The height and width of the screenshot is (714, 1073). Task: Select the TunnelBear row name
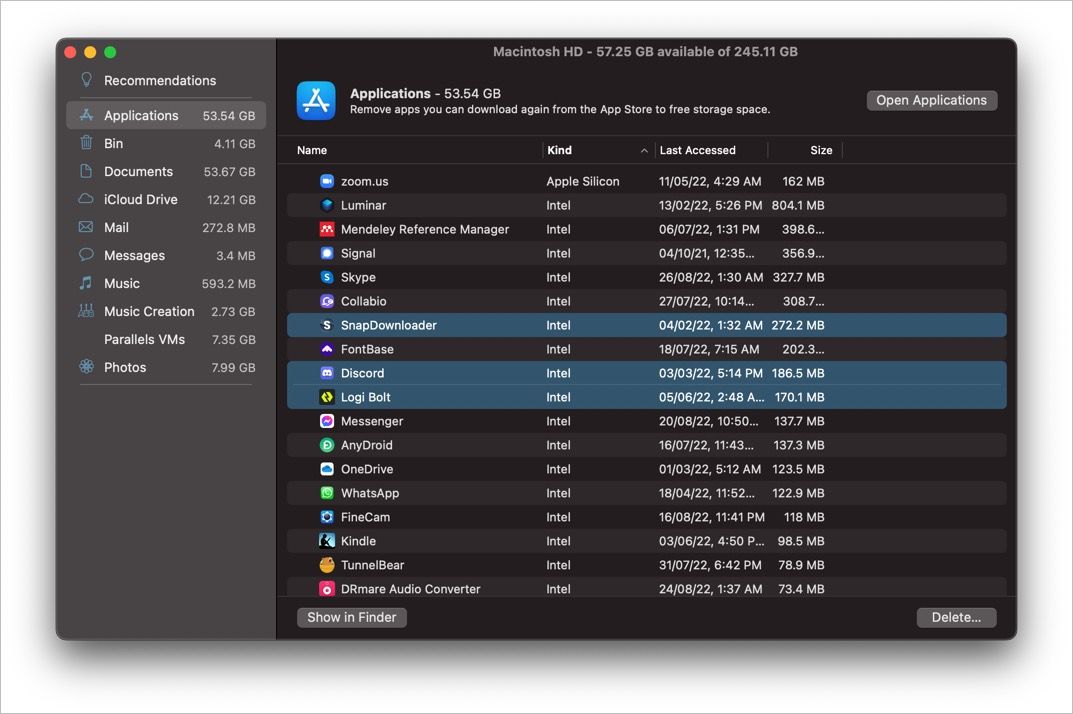click(372, 565)
